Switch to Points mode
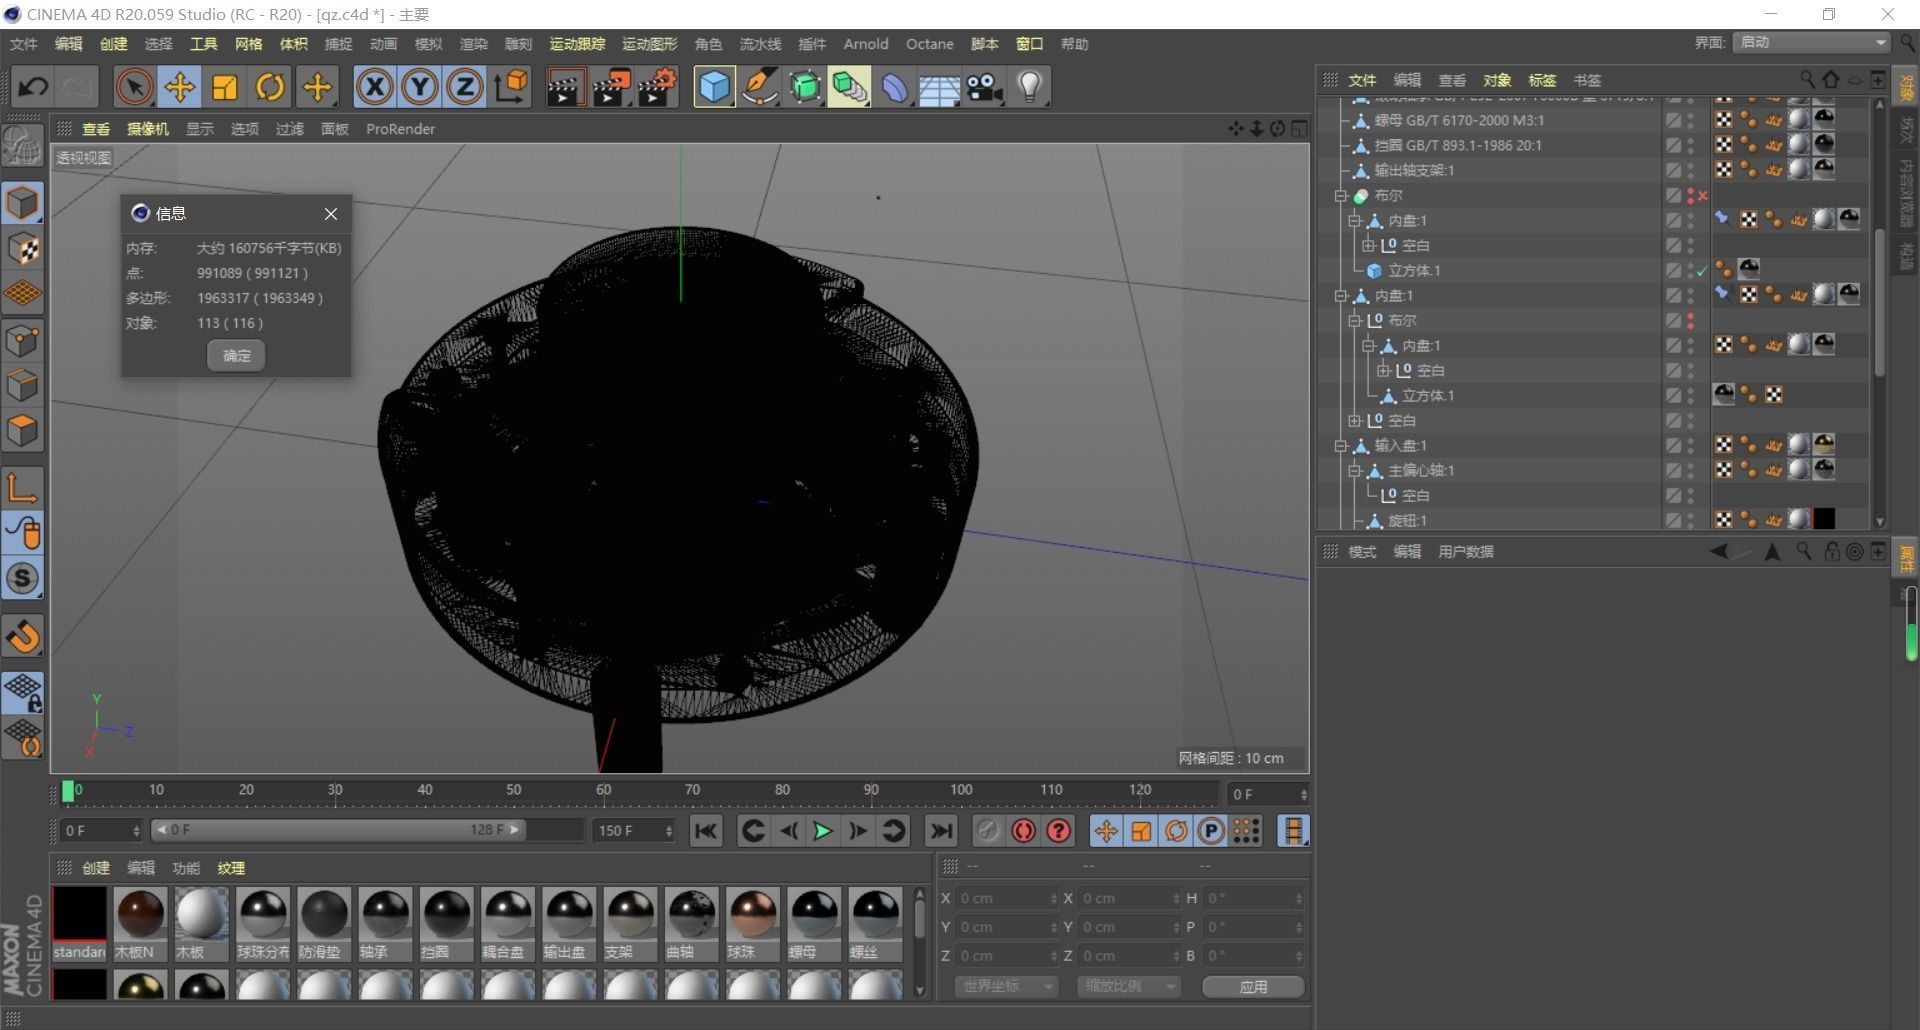The width and height of the screenshot is (1920, 1030). click(22, 341)
